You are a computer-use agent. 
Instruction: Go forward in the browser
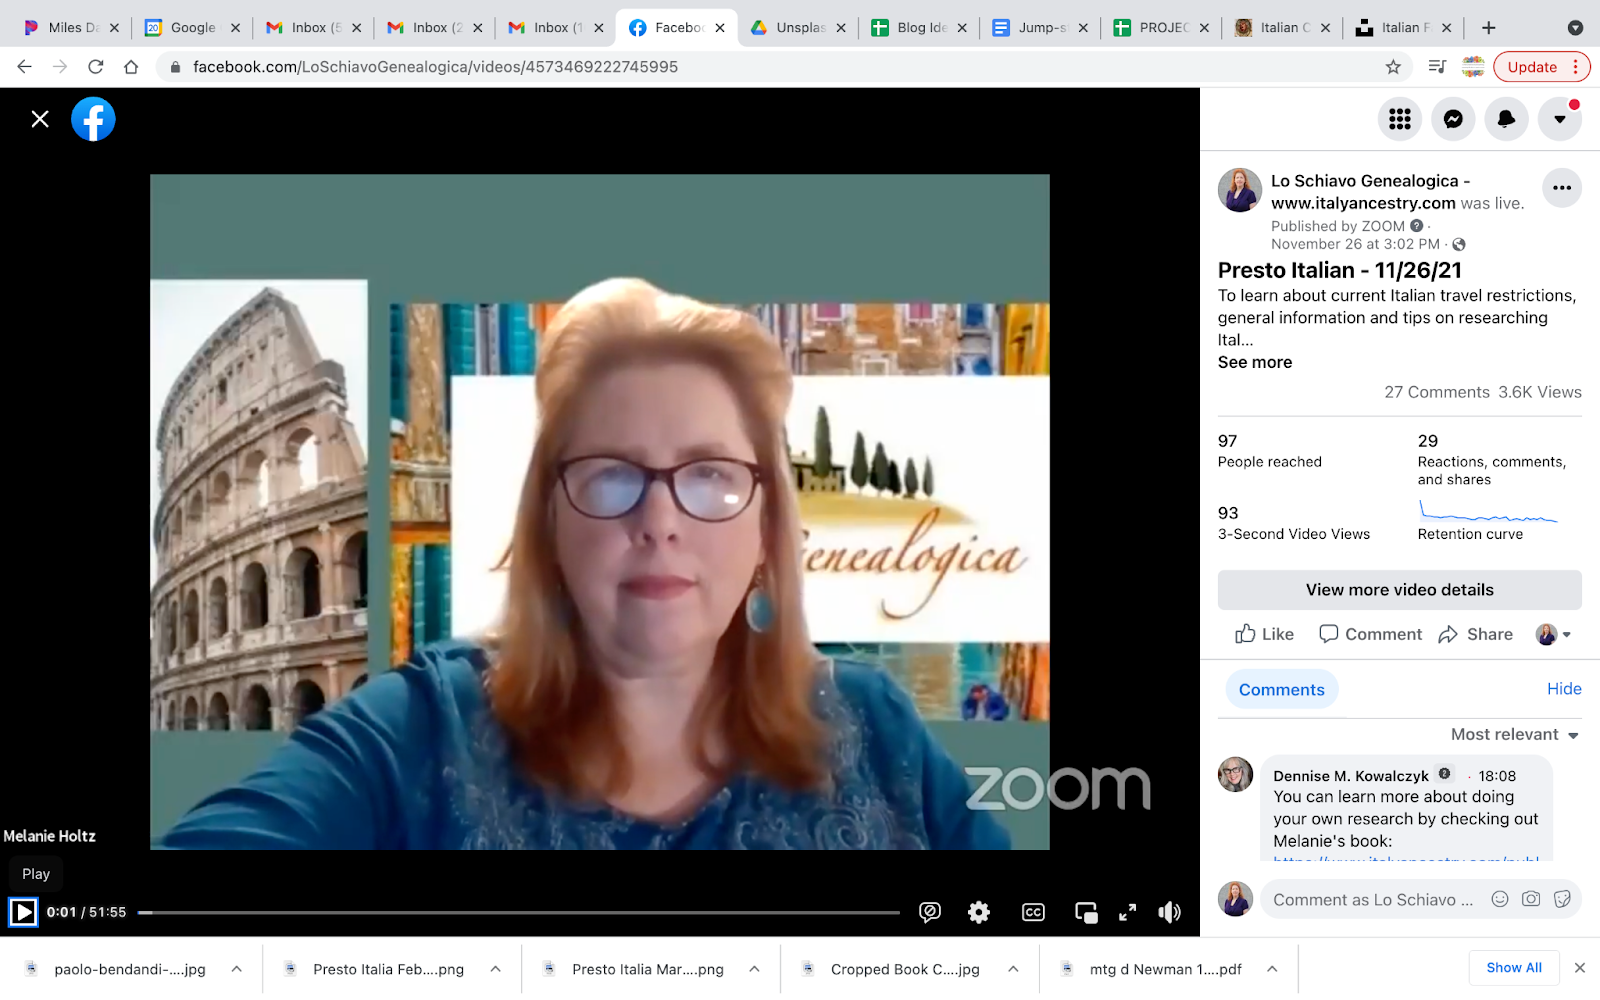(60, 67)
